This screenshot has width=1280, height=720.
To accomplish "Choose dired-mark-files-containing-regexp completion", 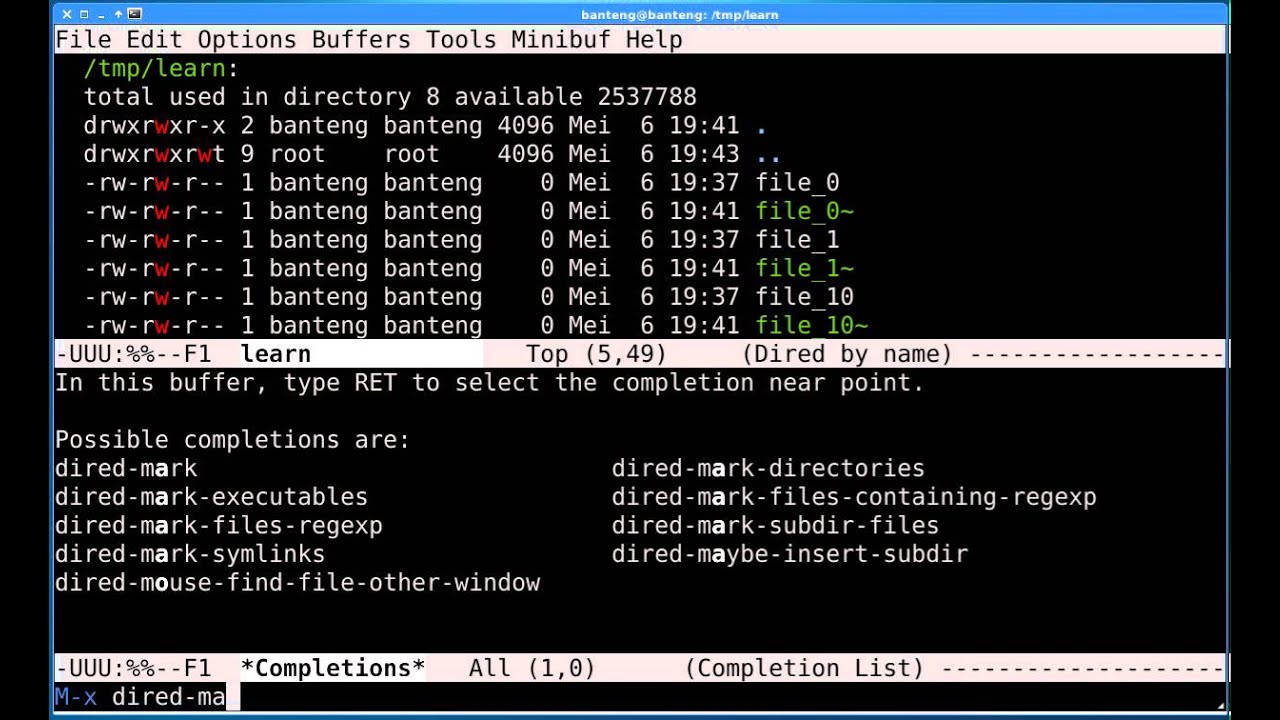I will pos(854,497).
